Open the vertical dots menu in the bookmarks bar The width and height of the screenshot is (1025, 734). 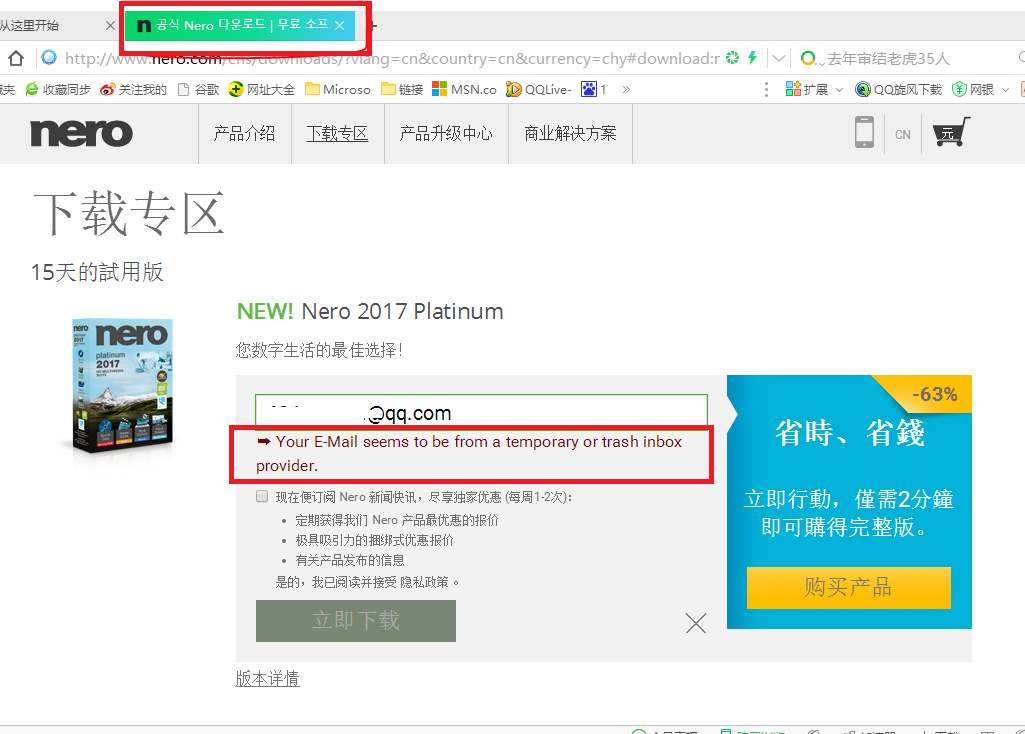click(x=766, y=90)
